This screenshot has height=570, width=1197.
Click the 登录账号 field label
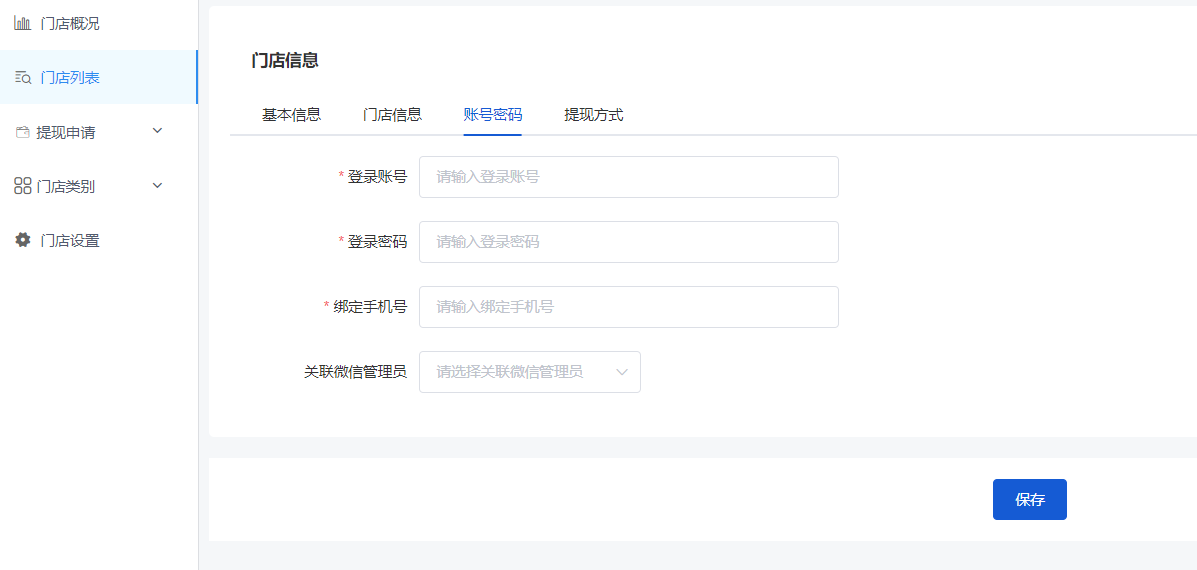click(x=377, y=177)
